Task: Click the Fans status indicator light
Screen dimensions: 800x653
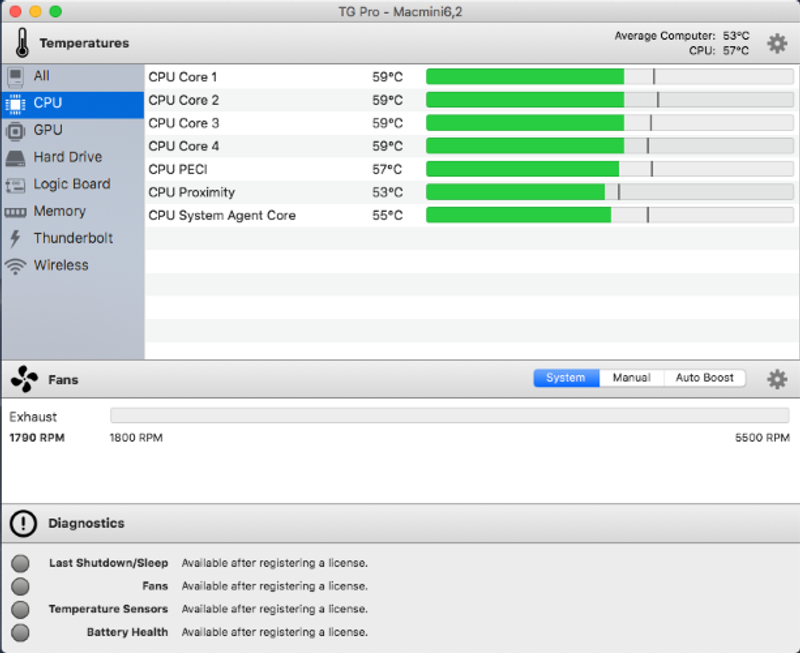Action: click(x=20, y=586)
